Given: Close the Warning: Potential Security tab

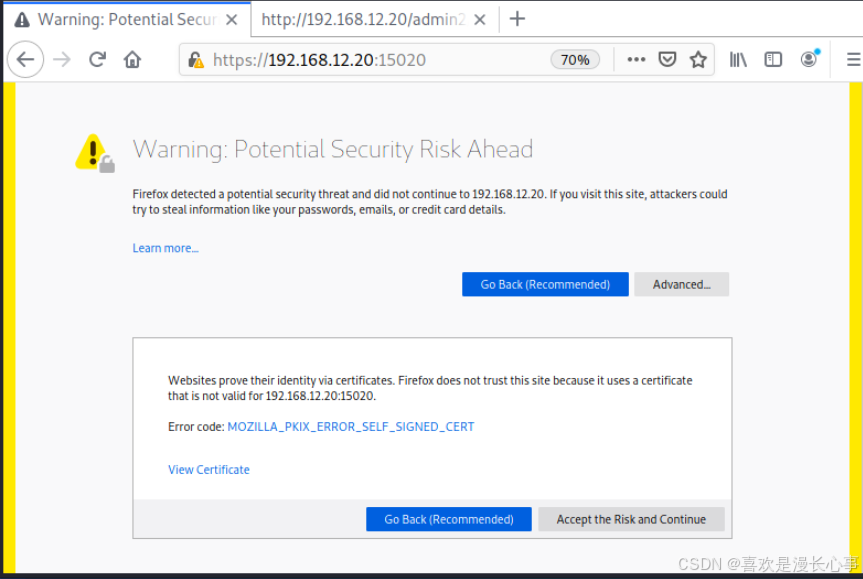Looking at the screenshot, I should tap(232, 20).
